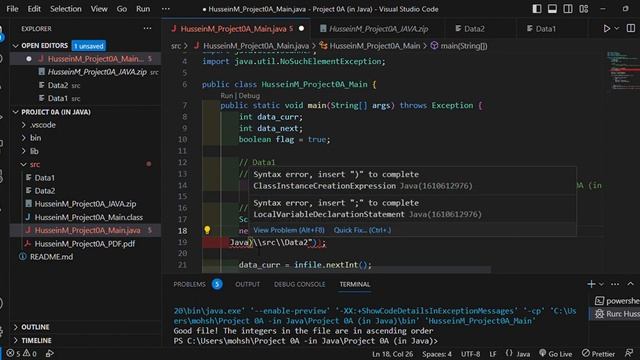Start Go Live server
This screenshot has width=640, height=360.
[556, 354]
